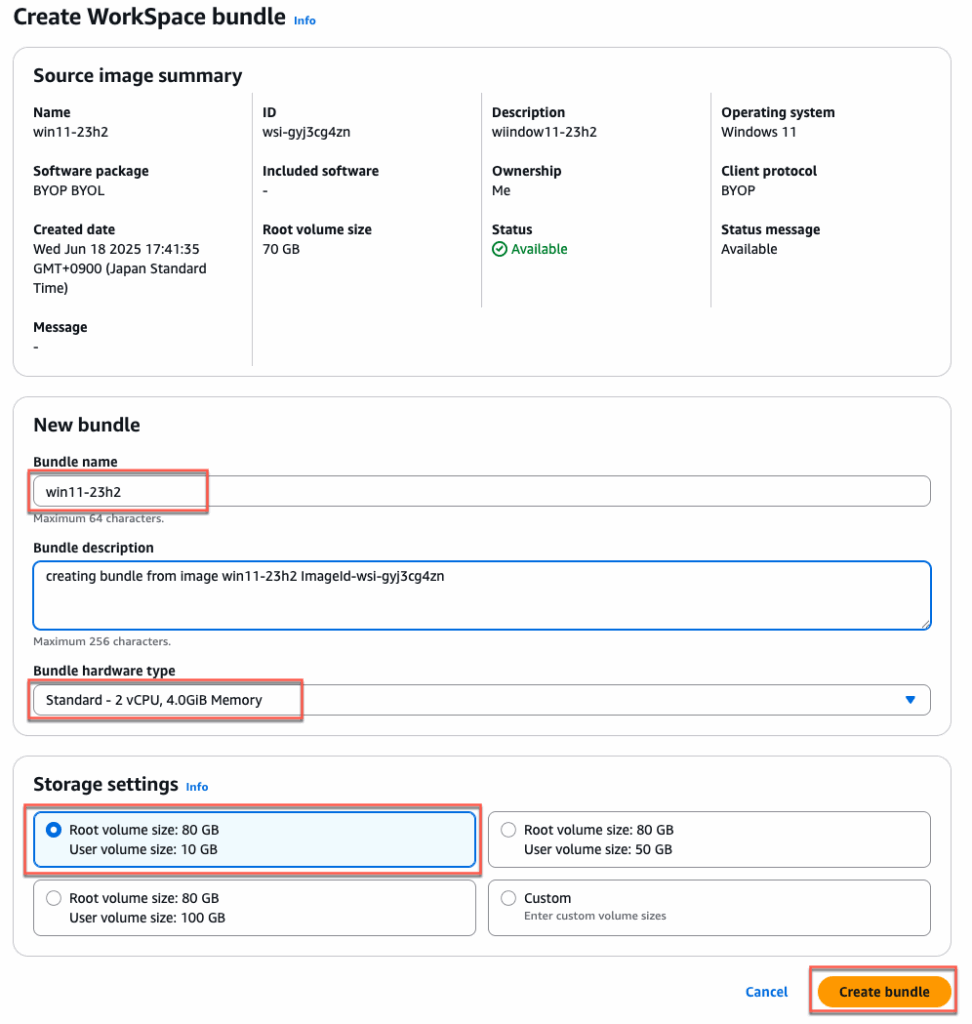The width and height of the screenshot is (972, 1024).
Task: Click the Windows 11 operating system value
Action: click(x=758, y=132)
